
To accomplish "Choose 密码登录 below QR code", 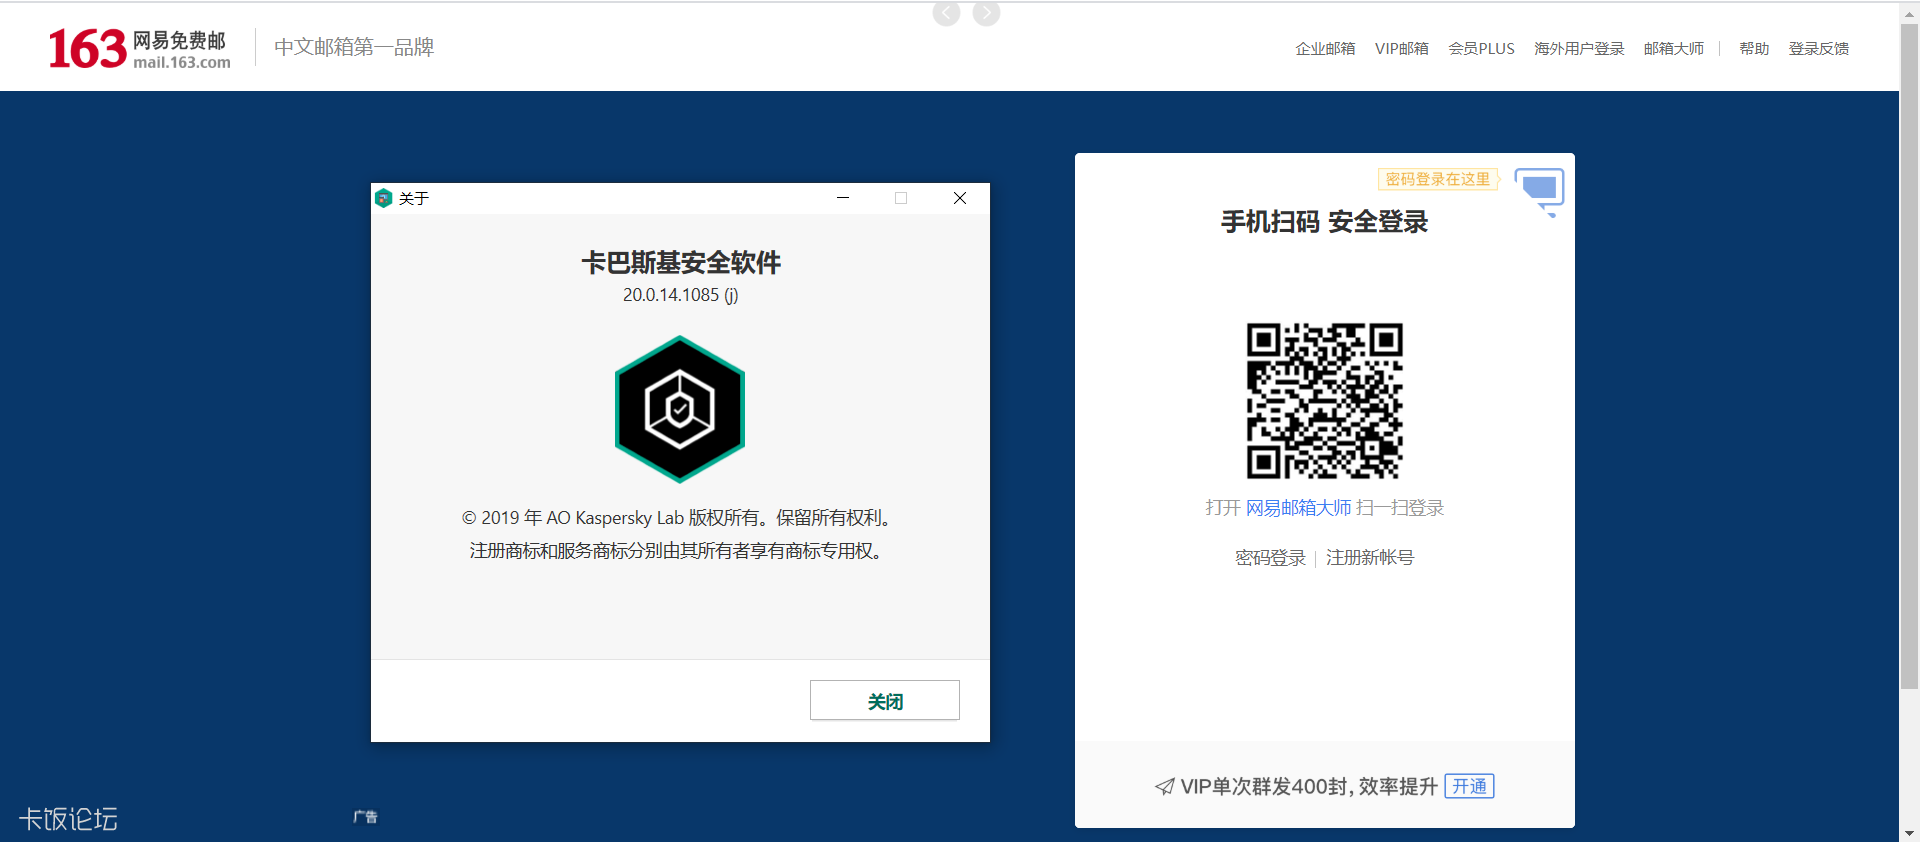I will 1270,558.
